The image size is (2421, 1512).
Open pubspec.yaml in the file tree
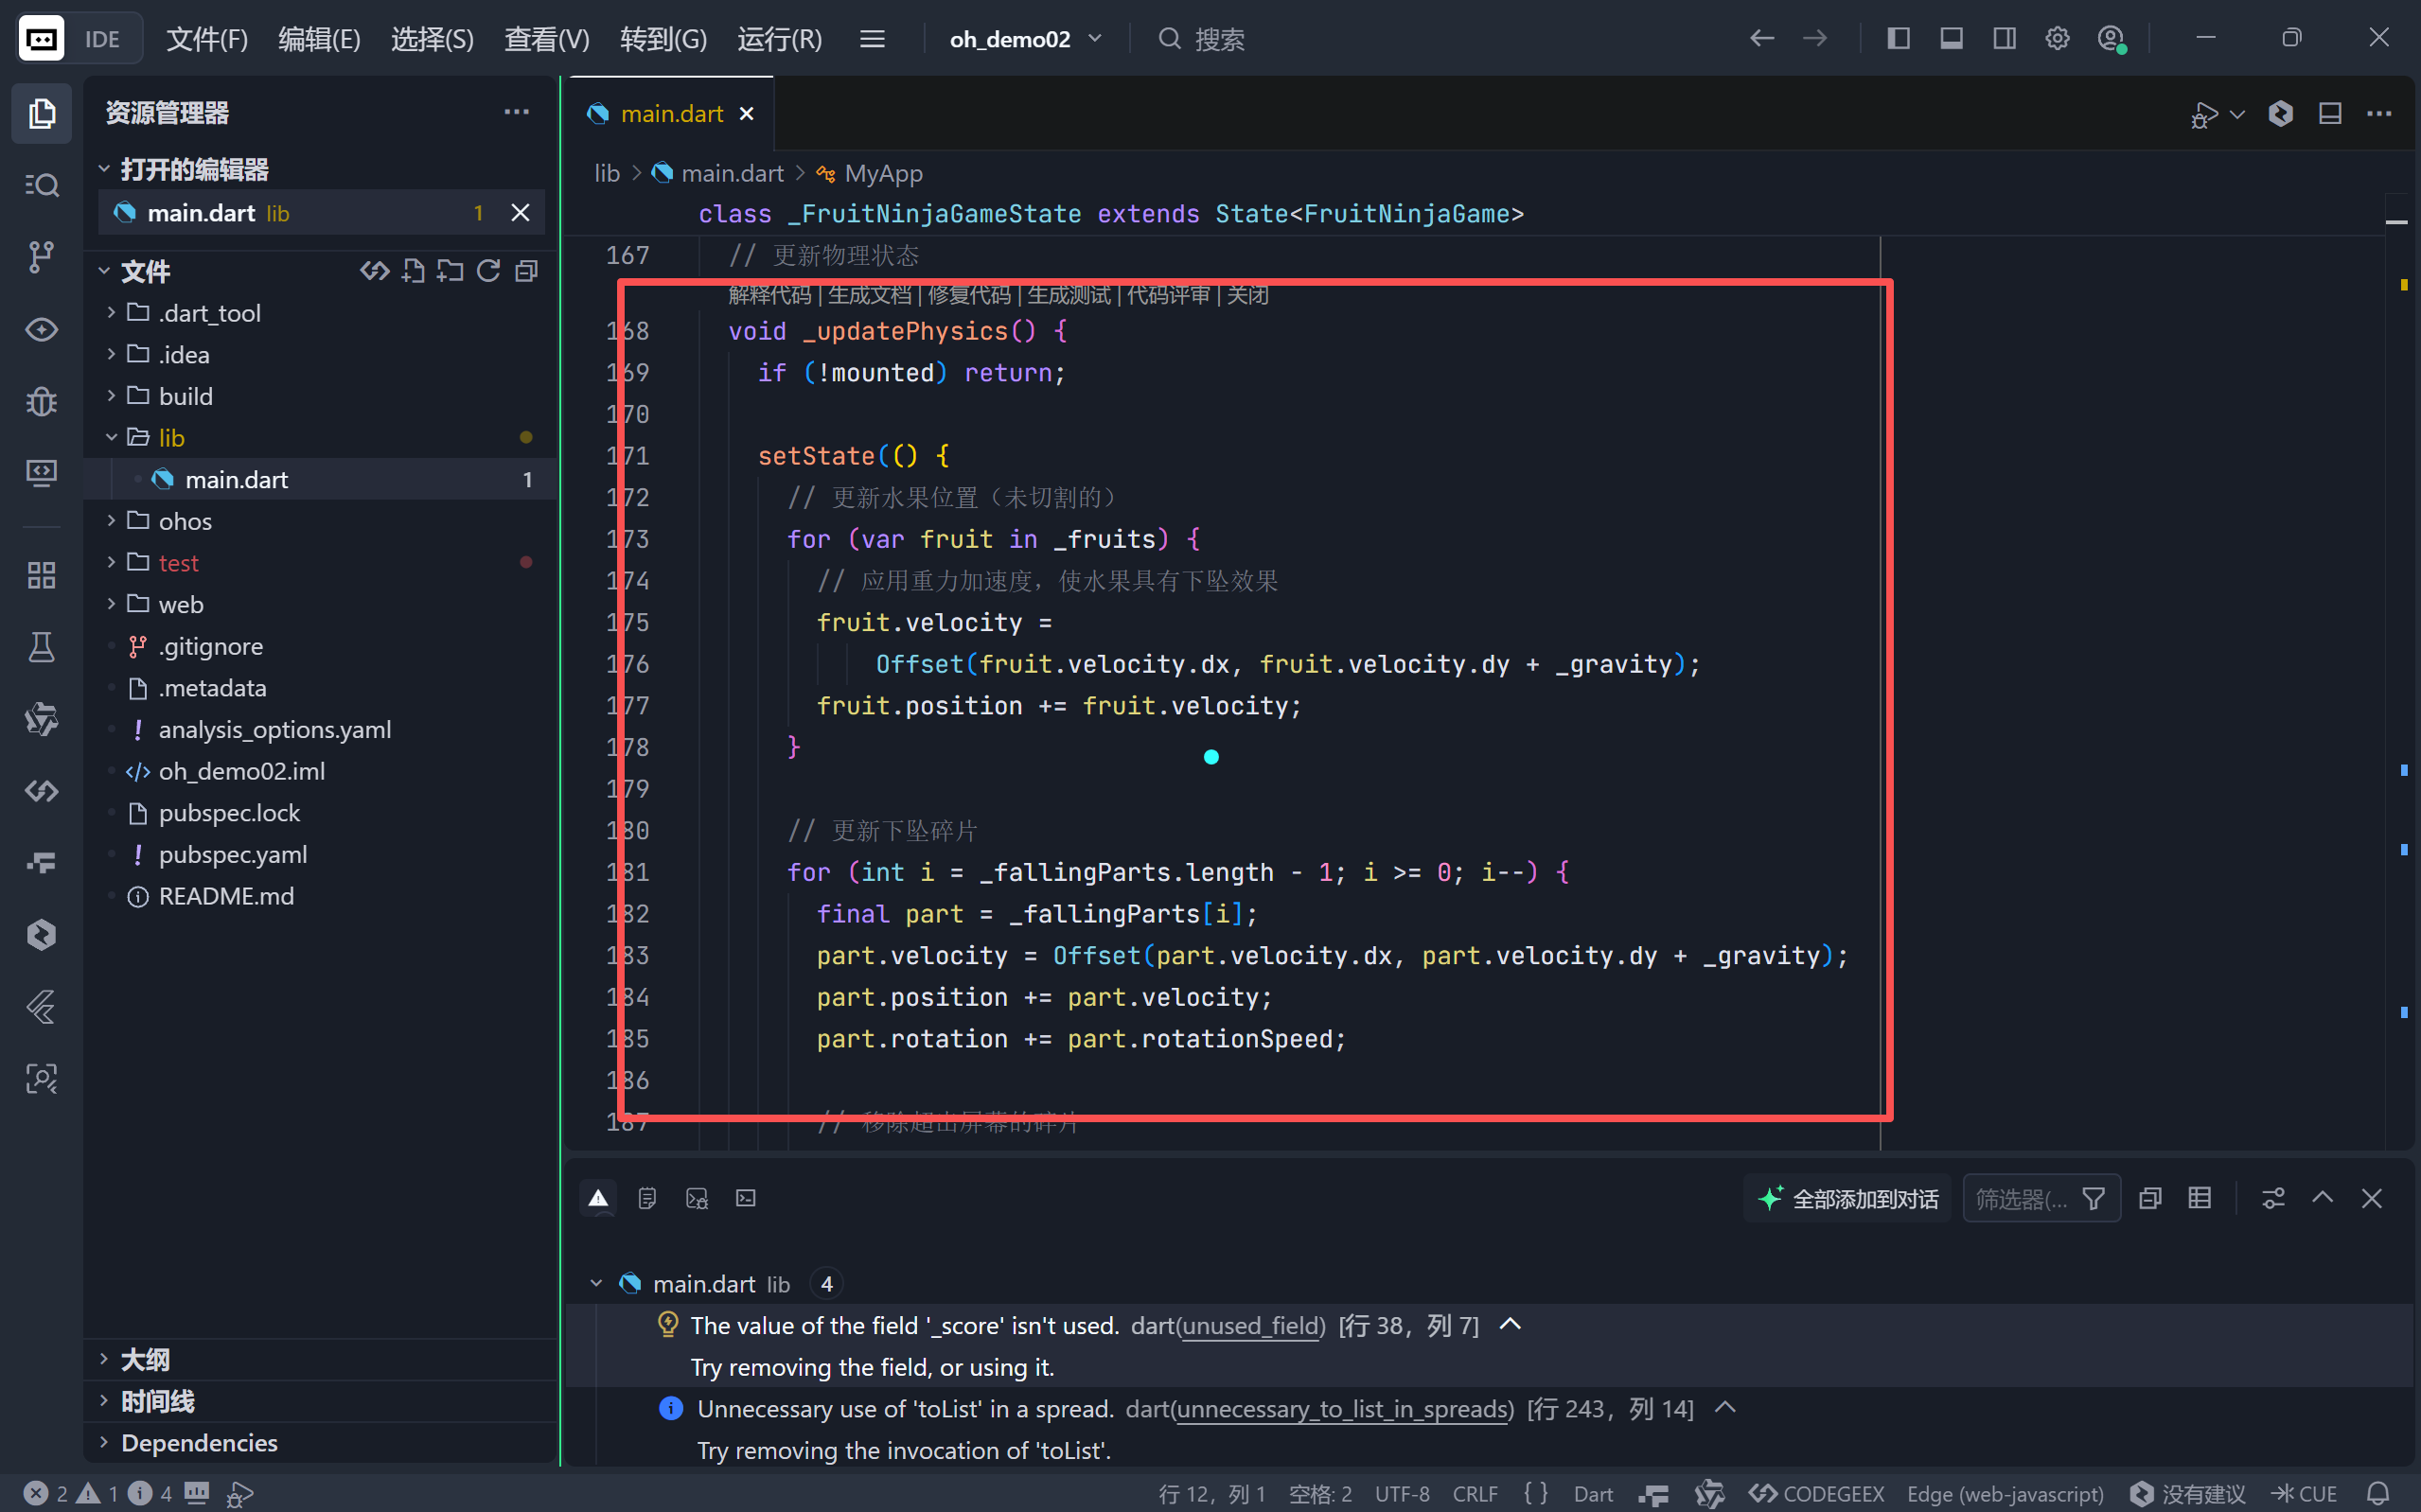pos(232,854)
